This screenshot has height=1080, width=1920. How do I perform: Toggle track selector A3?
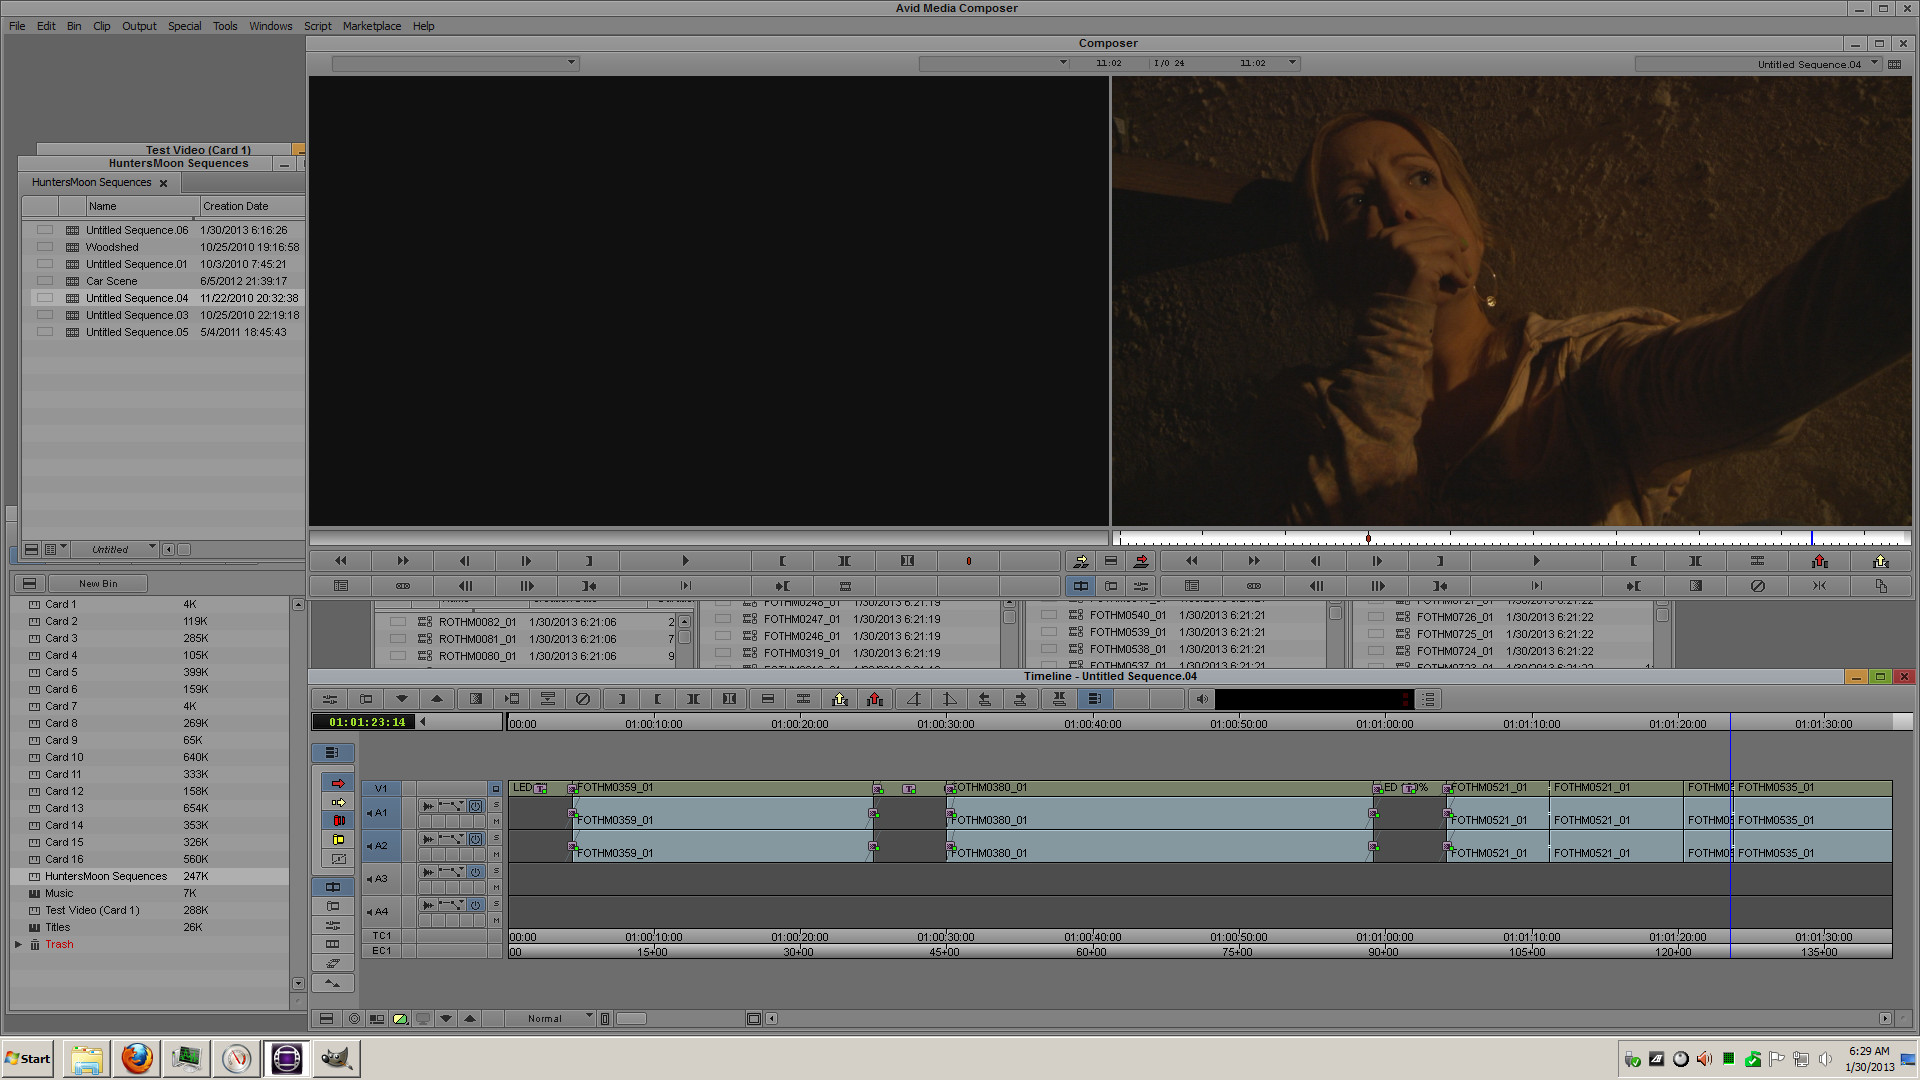tap(380, 879)
